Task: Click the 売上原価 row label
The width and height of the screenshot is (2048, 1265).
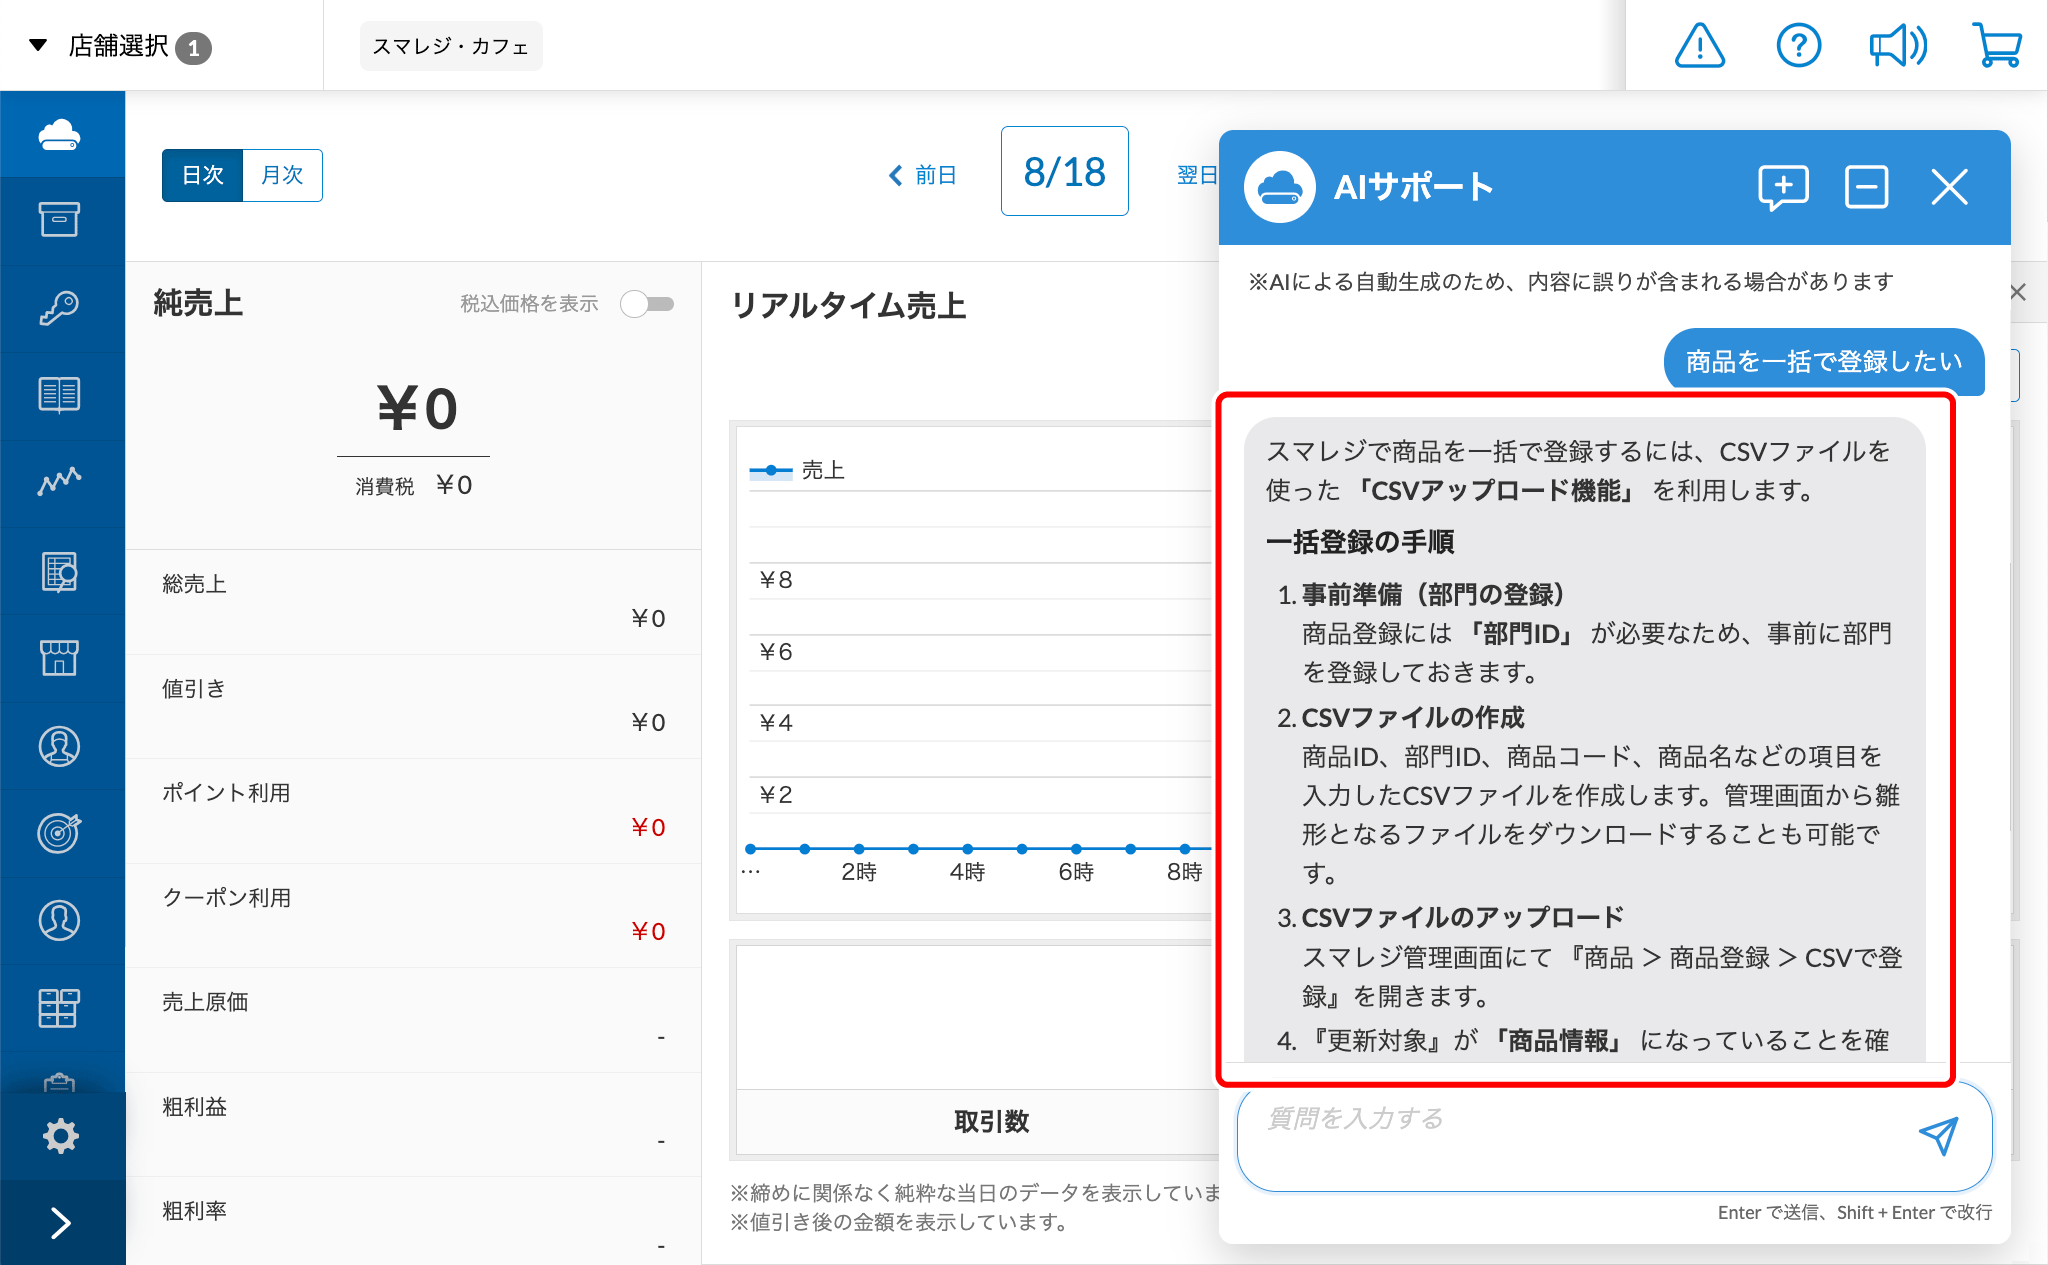Action: click(x=205, y=1002)
